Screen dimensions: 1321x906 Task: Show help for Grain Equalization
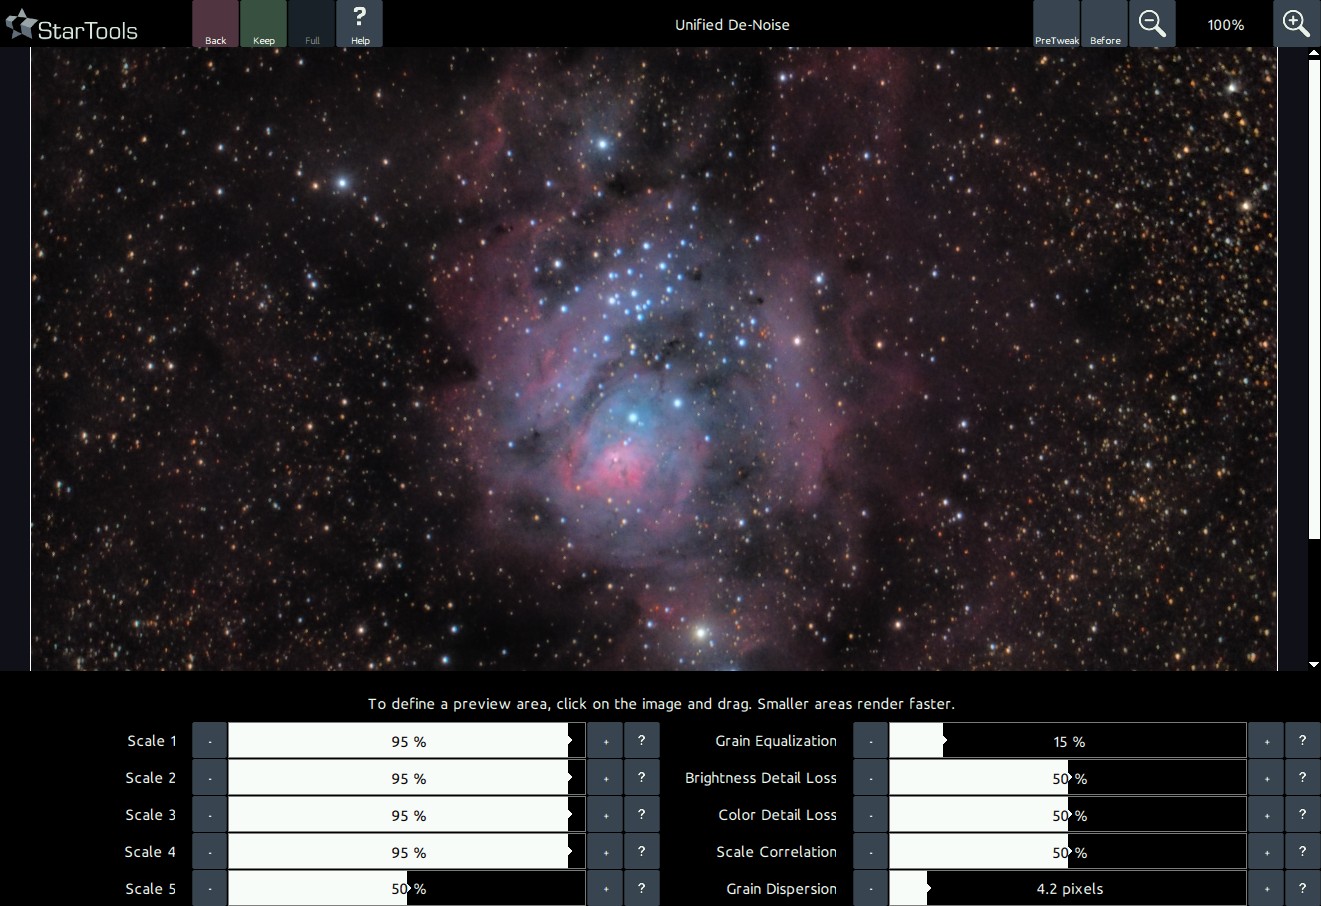(x=1302, y=741)
